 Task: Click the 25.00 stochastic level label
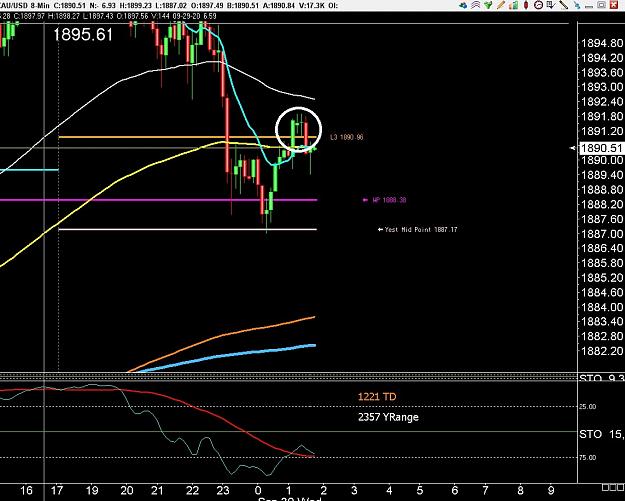588,407
